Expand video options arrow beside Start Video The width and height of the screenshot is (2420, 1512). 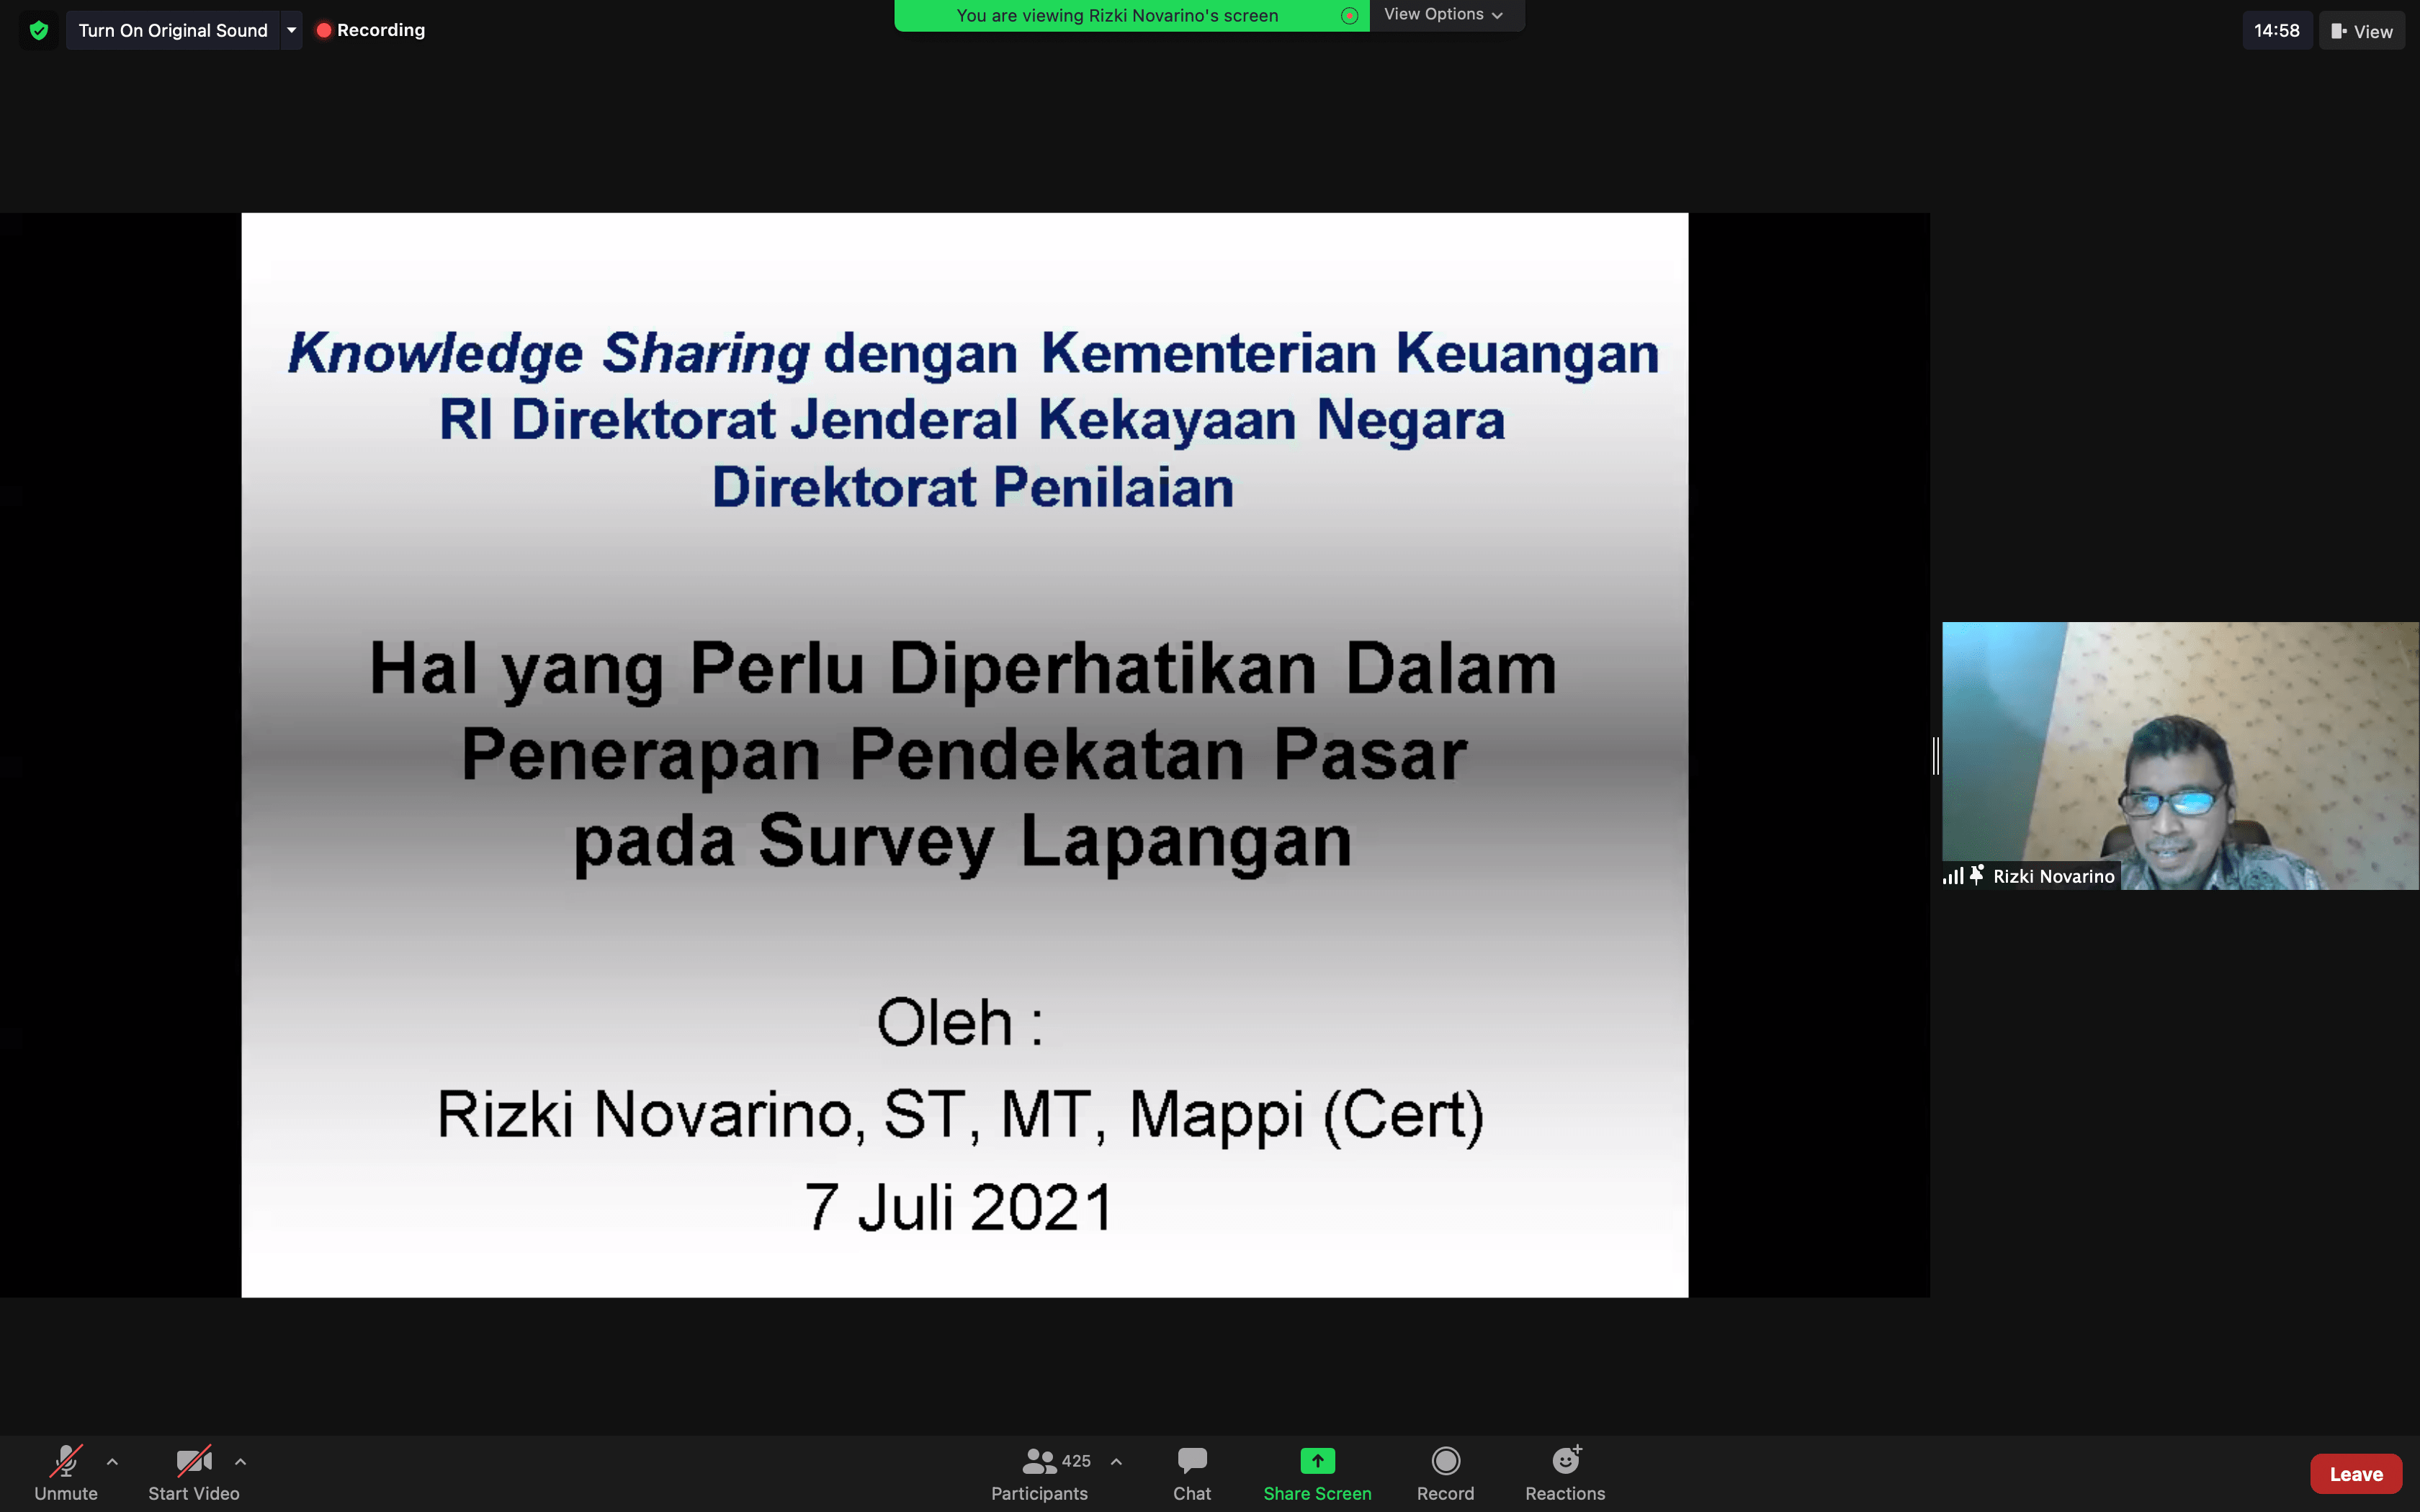[x=240, y=1461]
